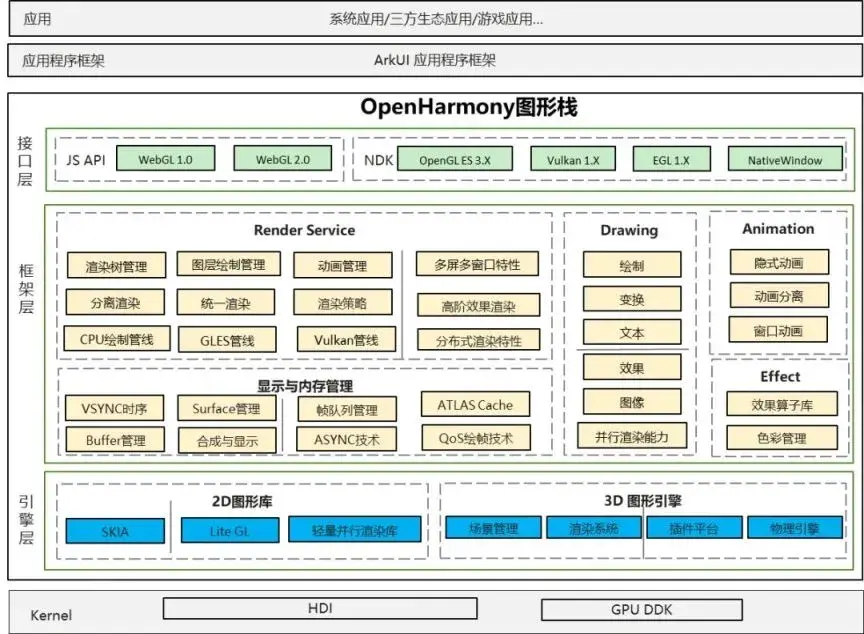
Task: Select the 插件平台 block
Action: point(694,528)
